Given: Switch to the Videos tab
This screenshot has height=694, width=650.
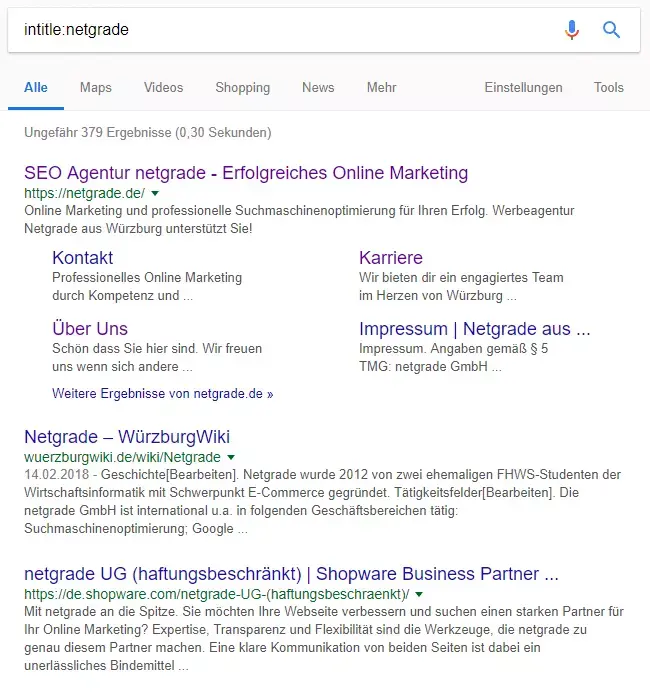Looking at the screenshot, I should 163,88.
